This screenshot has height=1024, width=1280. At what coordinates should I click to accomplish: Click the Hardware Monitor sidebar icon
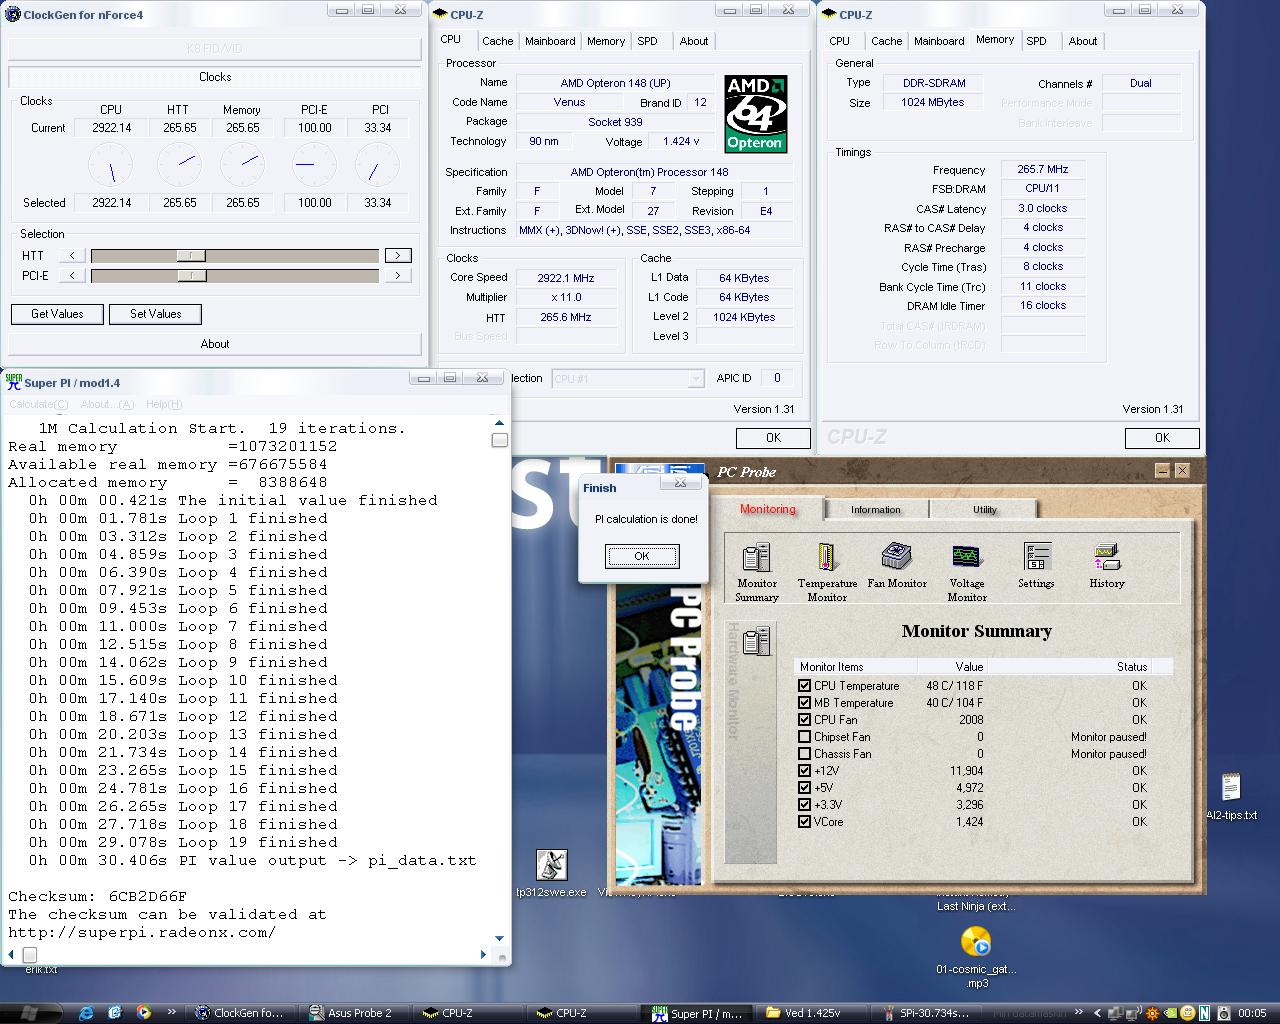pyautogui.click(x=756, y=641)
